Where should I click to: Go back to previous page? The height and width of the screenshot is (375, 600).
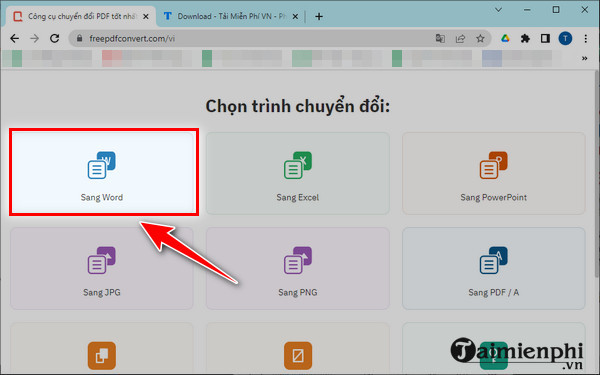tap(15, 38)
